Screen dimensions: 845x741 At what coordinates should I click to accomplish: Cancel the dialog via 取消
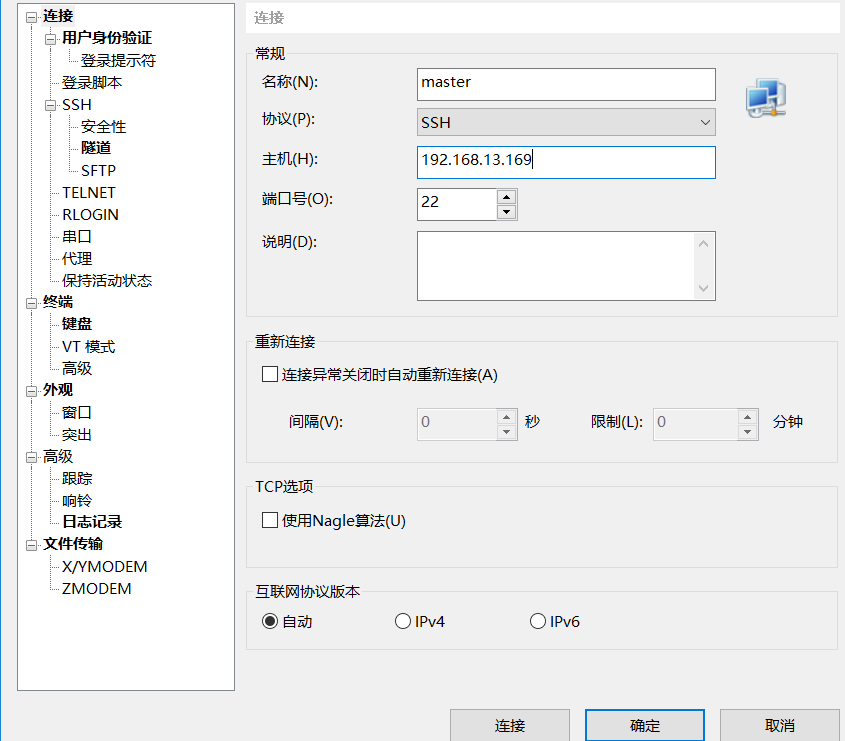coord(779,726)
